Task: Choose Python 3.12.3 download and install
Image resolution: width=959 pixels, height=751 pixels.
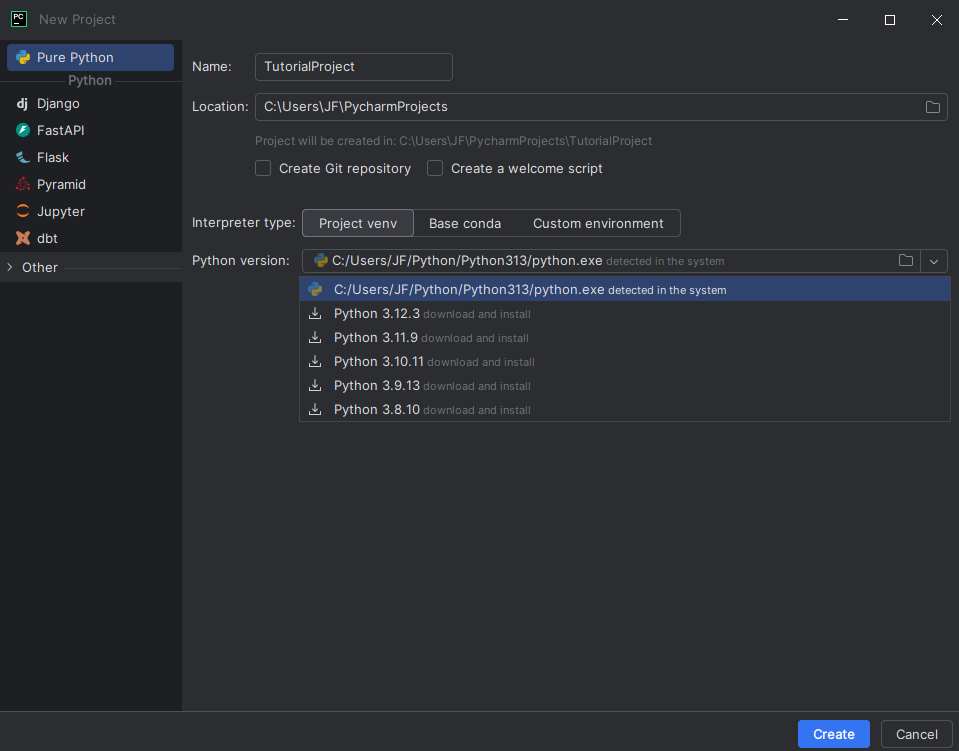Action: (x=624, y=314)
